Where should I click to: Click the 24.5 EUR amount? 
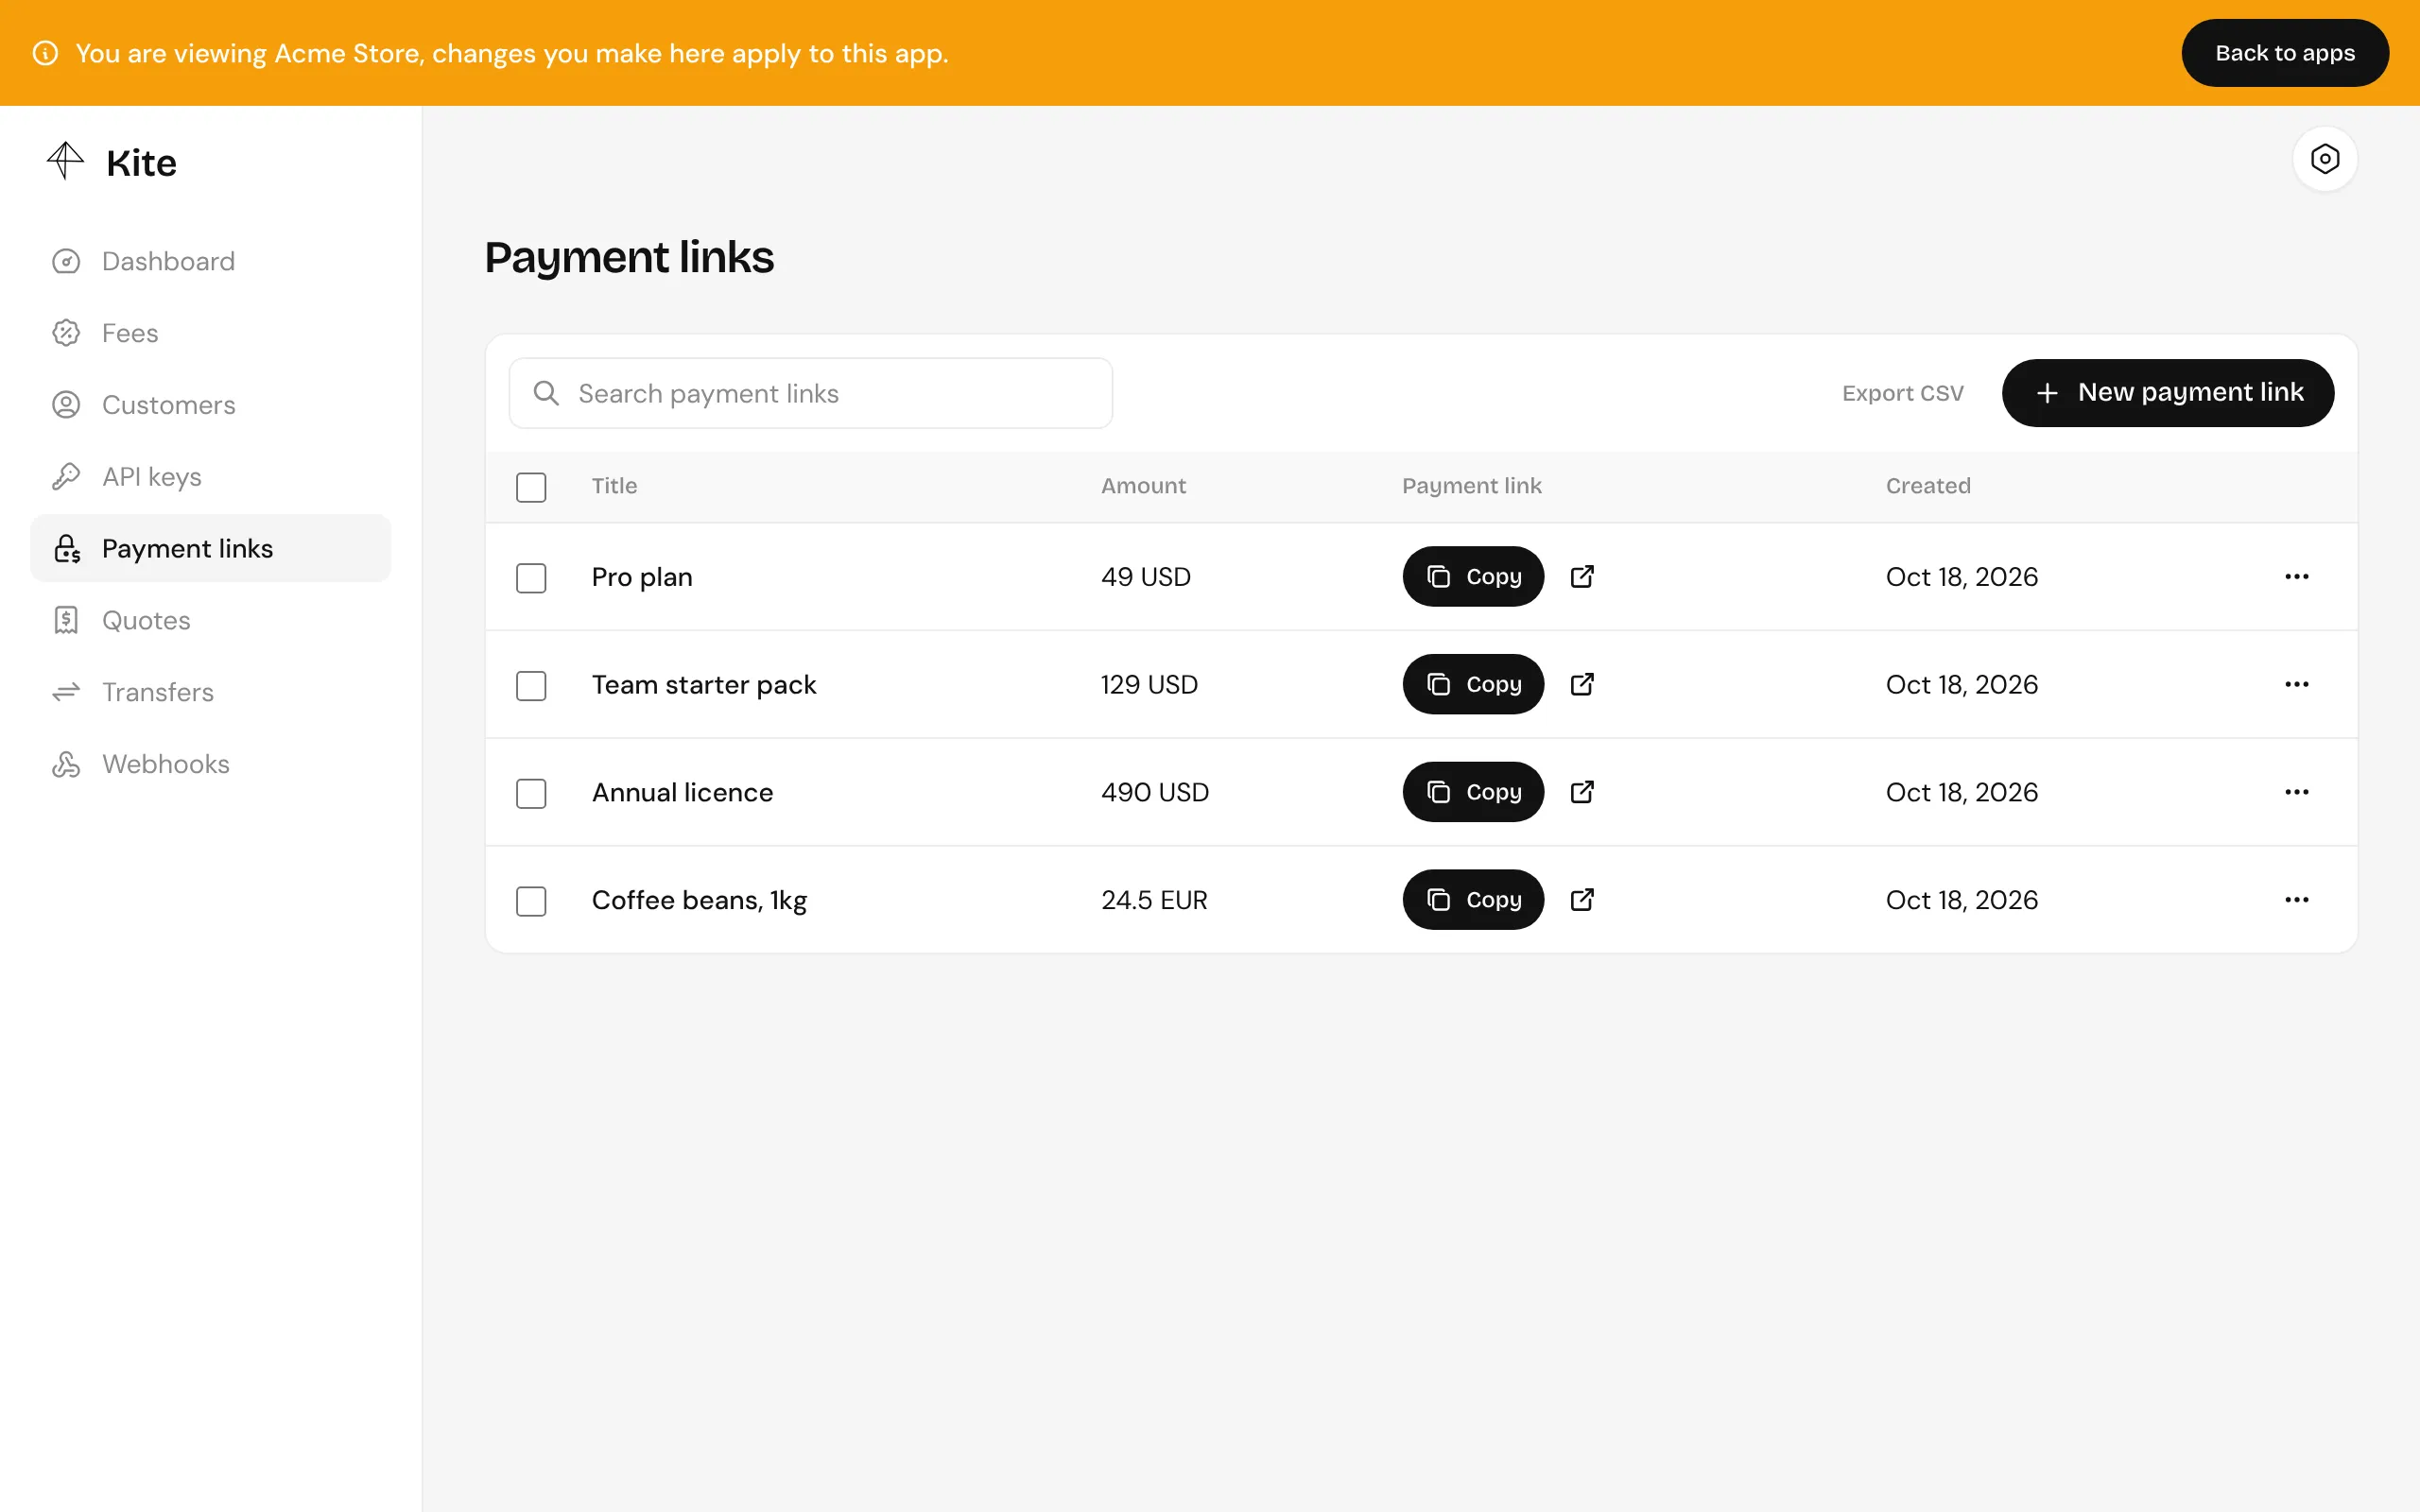[x=1154, y=900]
